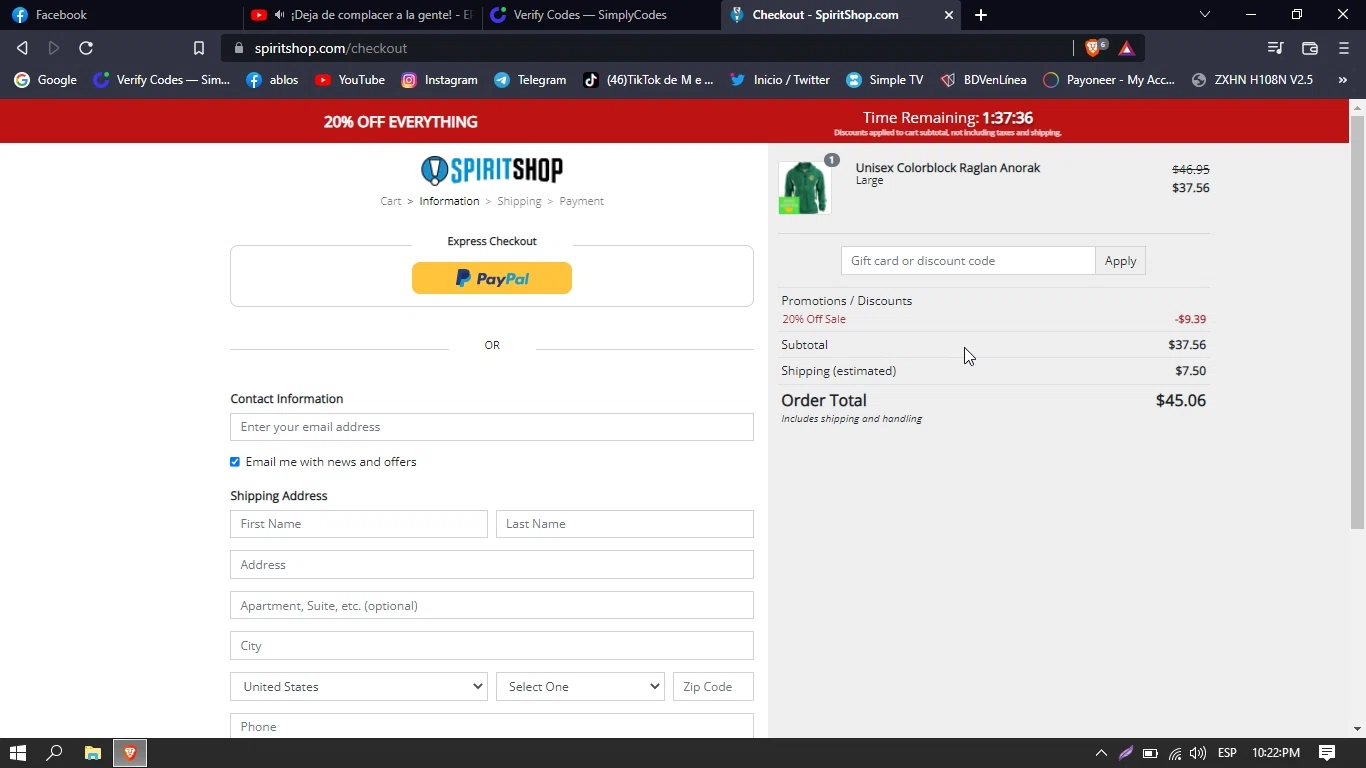Click the Apartment, Suite optional field
1366x768 pixels.
click(492, 606)
